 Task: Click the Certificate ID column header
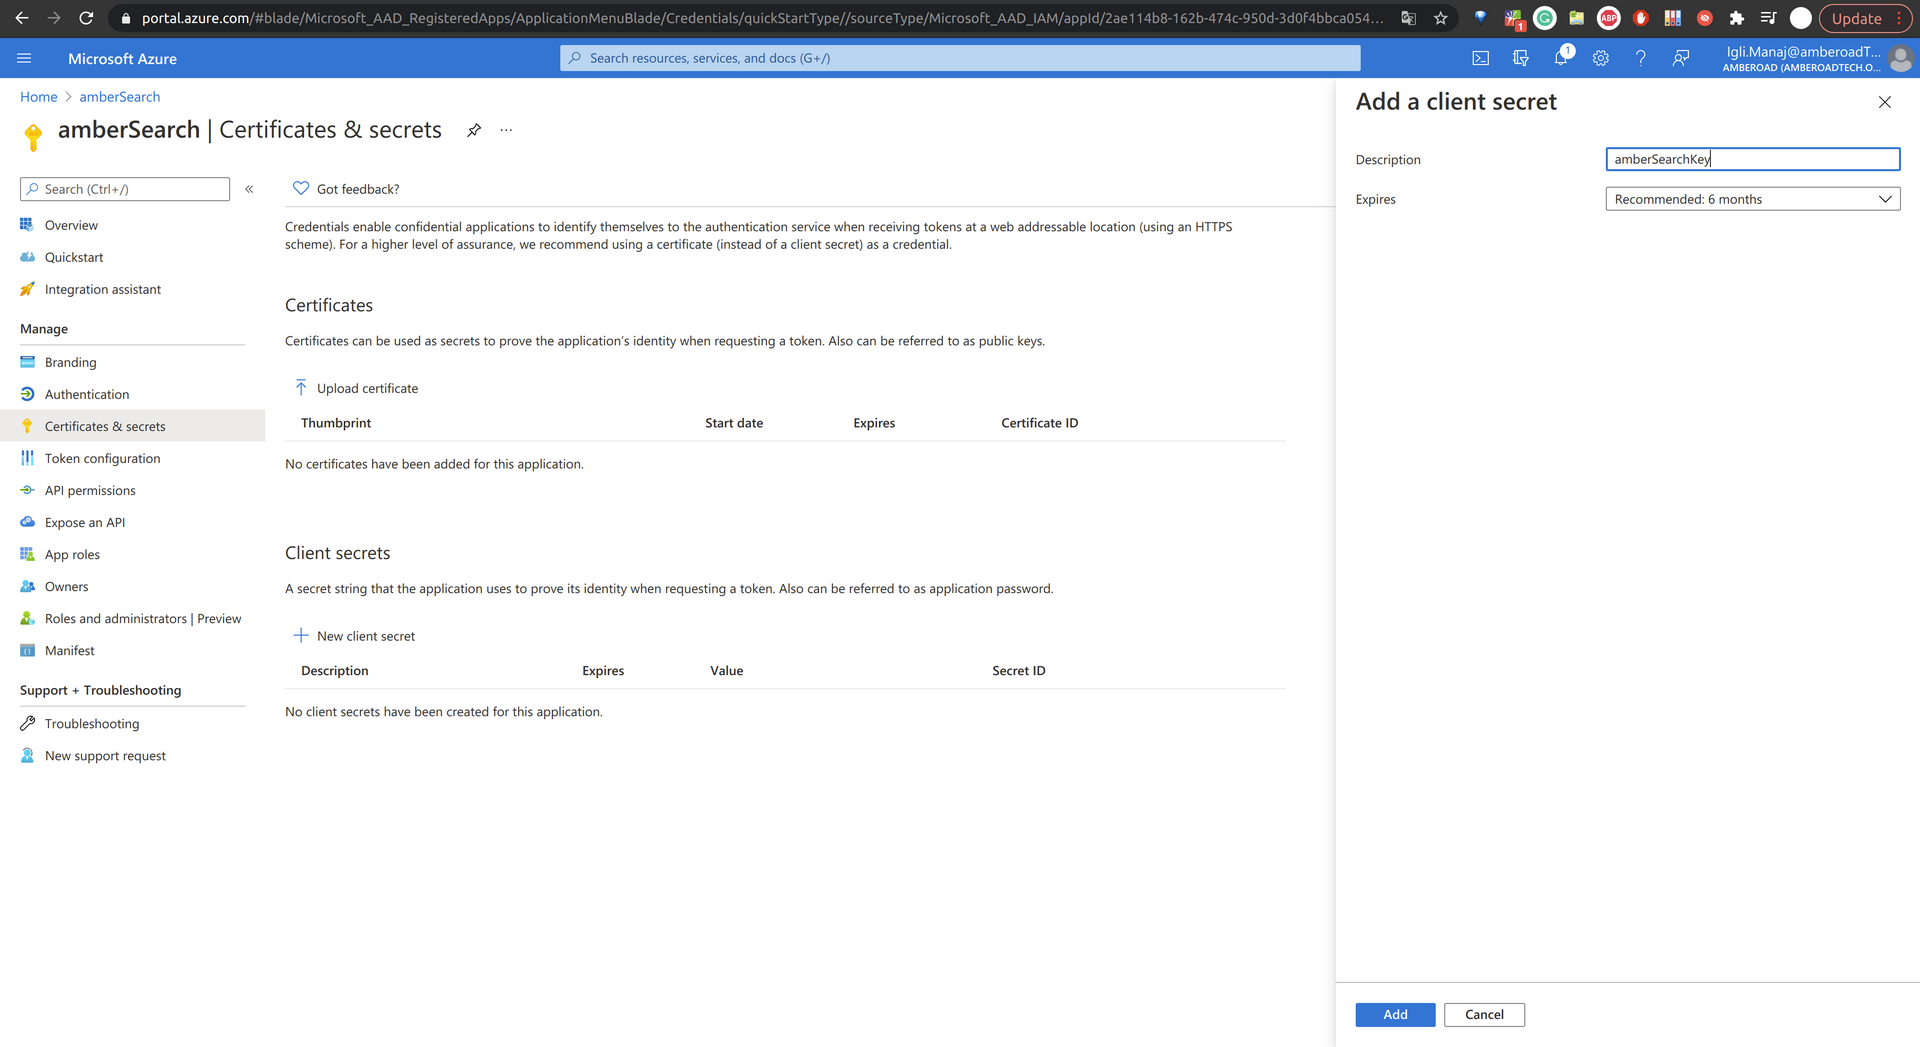click(x=1040, y=423)
